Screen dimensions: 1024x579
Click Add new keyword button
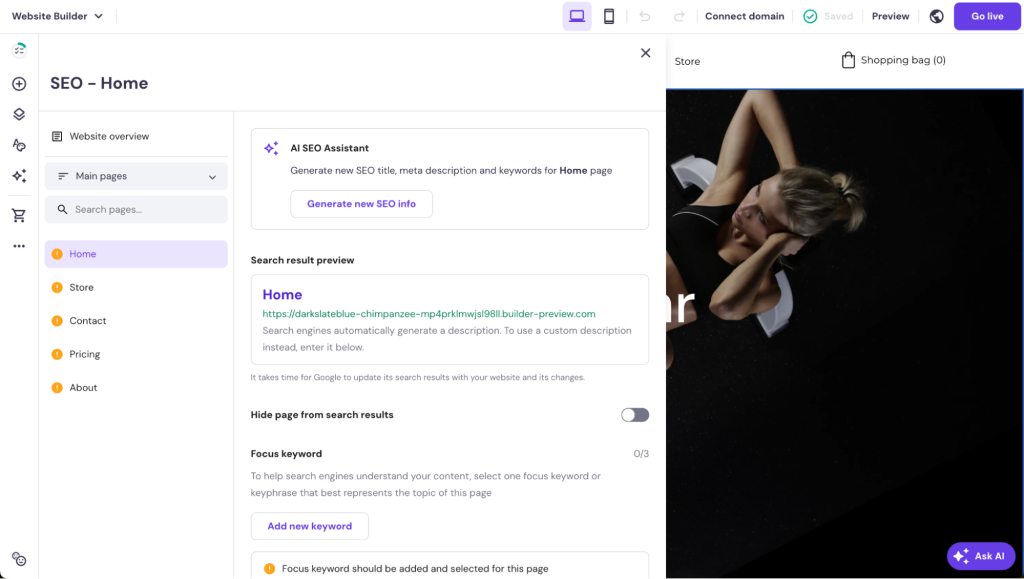coord(310,526)
